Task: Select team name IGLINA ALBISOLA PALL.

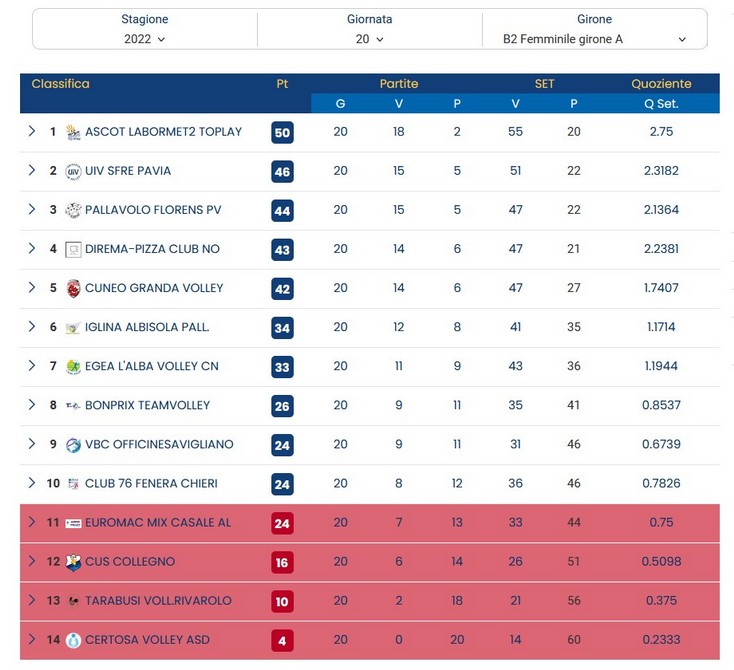Action: tap(147, 327)
